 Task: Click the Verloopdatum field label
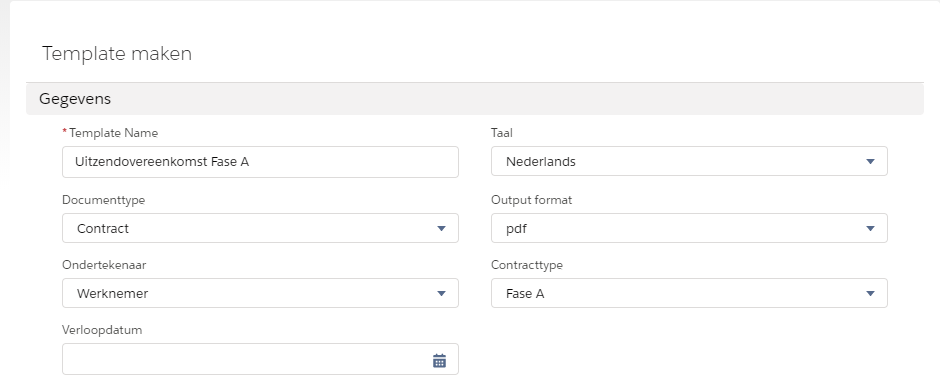[x=102, y=330]
